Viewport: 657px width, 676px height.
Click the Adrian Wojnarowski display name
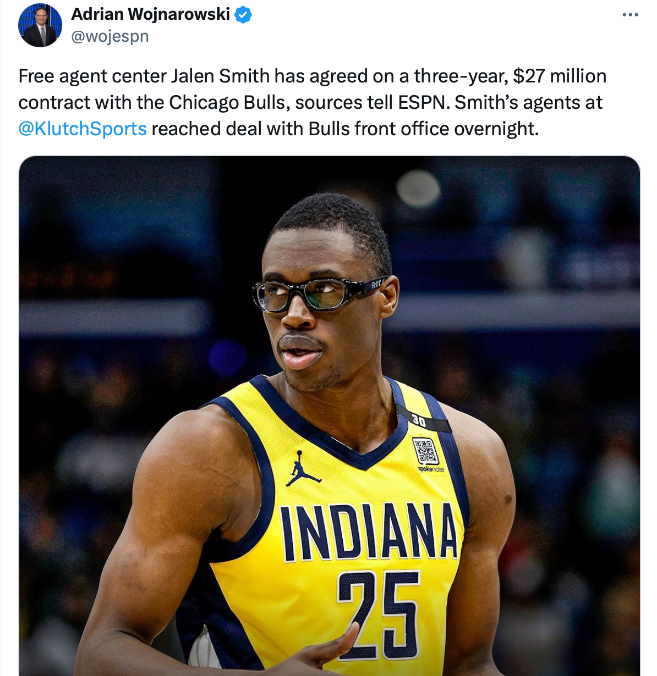pyautogui.click(x=150, y=14)
